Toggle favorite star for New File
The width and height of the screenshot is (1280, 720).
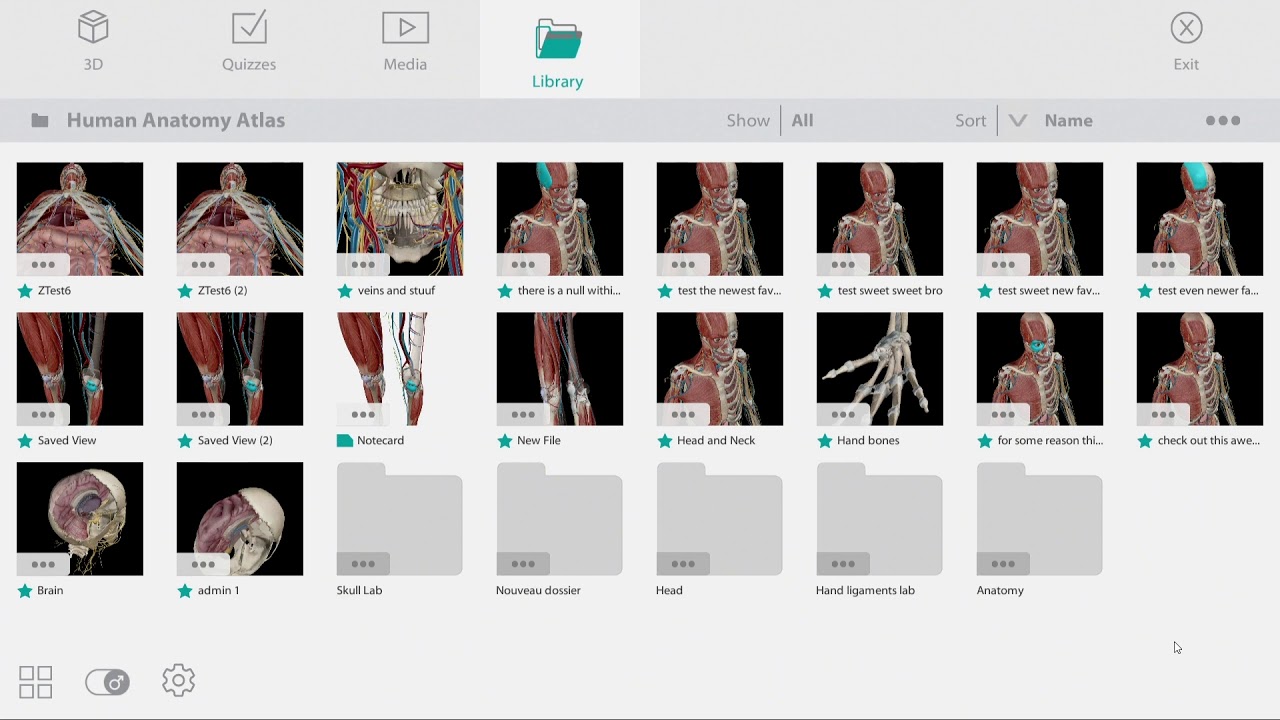505,441
